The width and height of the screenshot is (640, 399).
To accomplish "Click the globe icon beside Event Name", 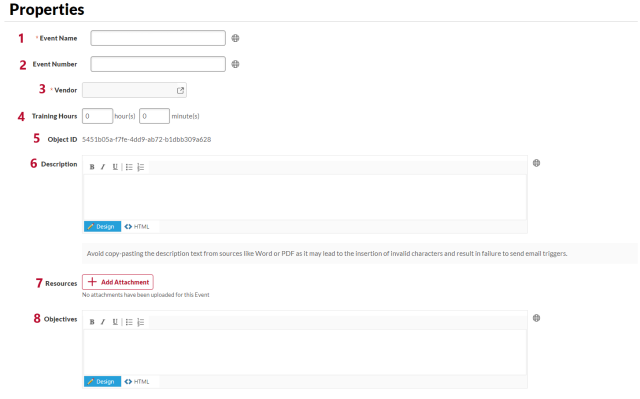I will [x=236, y=38].
